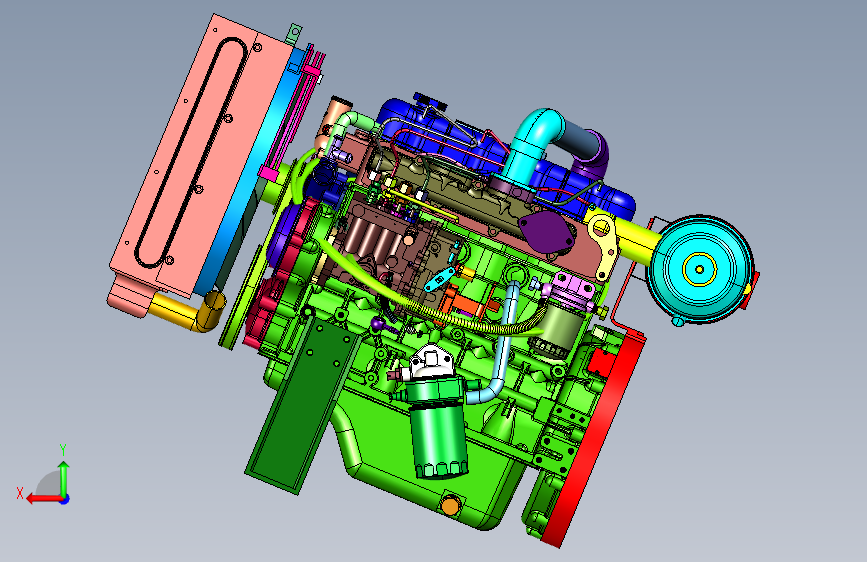Select the purple oval cover plate
This screenshot has height=562, width=867.
547,232
